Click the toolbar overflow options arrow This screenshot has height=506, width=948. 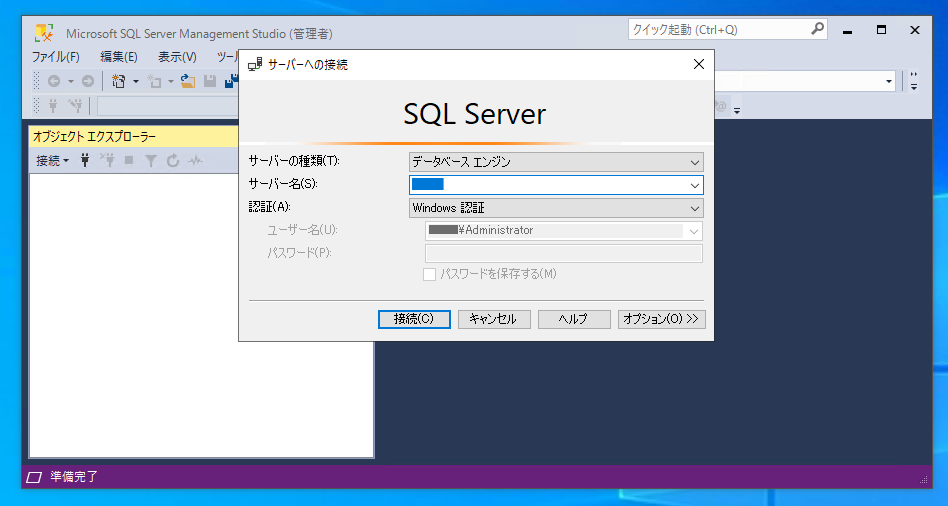click(914, 81)
